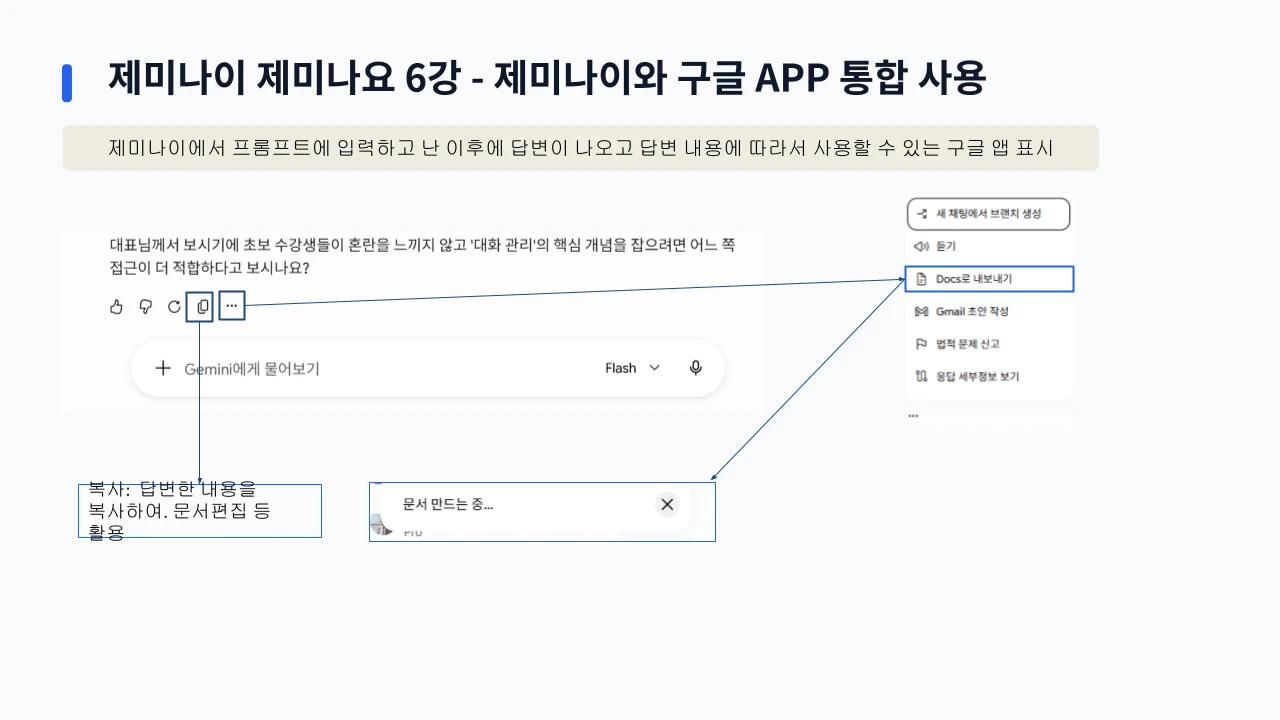Click the thumbs down icon under the response
Image resolution: width=1280 pixels, height=720 pixels.
[145, 307]
